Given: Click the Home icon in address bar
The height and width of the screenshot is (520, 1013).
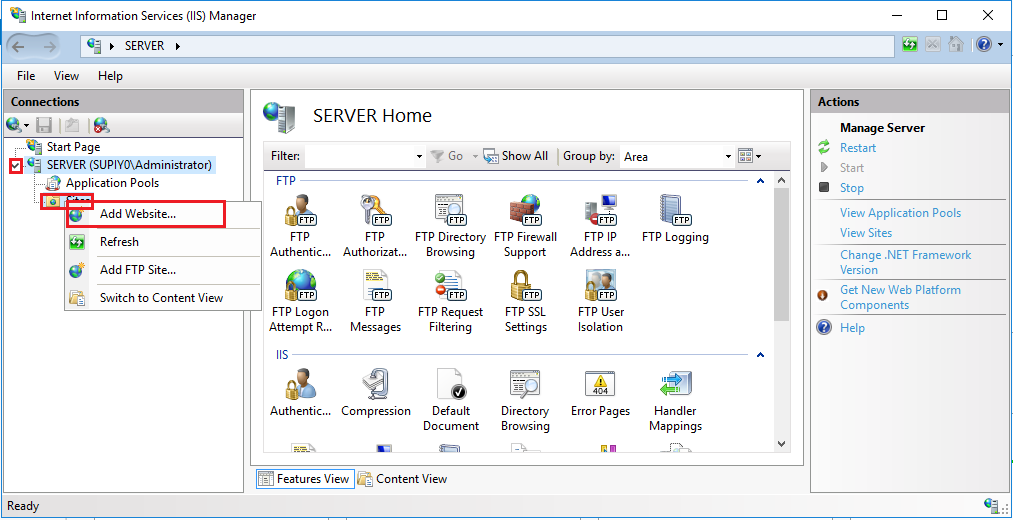Looking at the screenshot, I should (956, 45).
